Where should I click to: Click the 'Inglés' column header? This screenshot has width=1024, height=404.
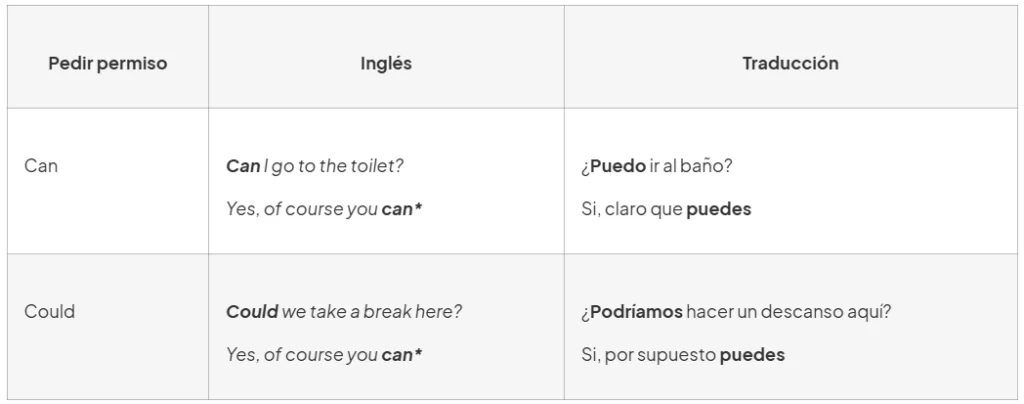click(x=386, y=63)
